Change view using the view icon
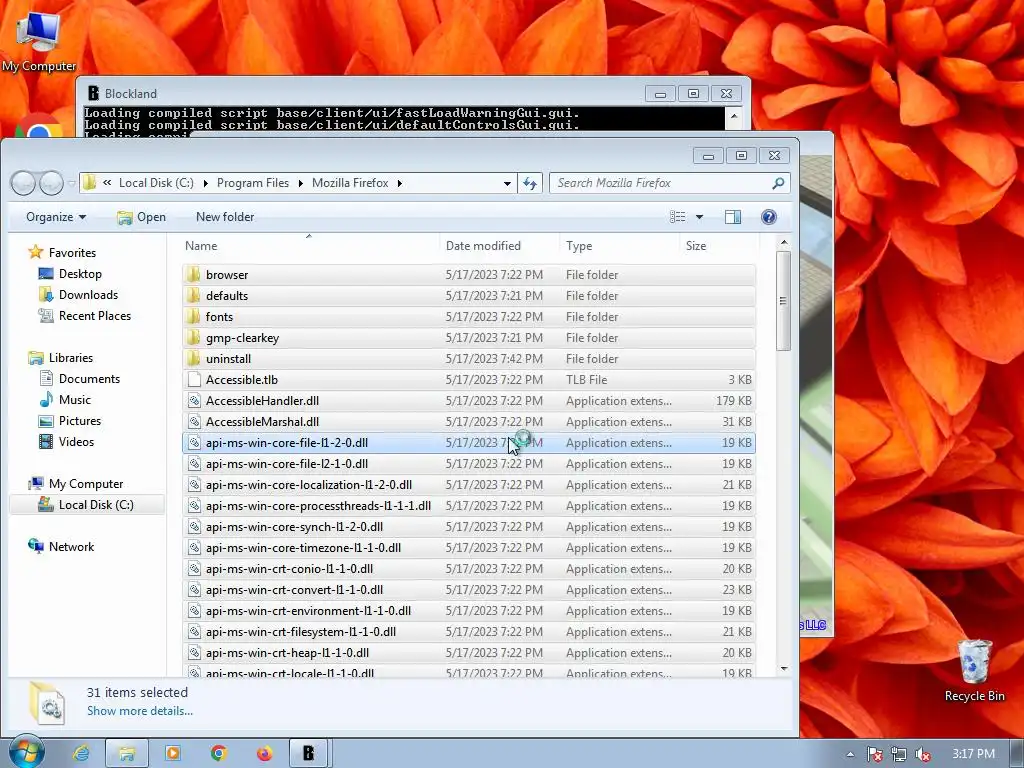The image size is (1024, 768). (x=678, y=217)
